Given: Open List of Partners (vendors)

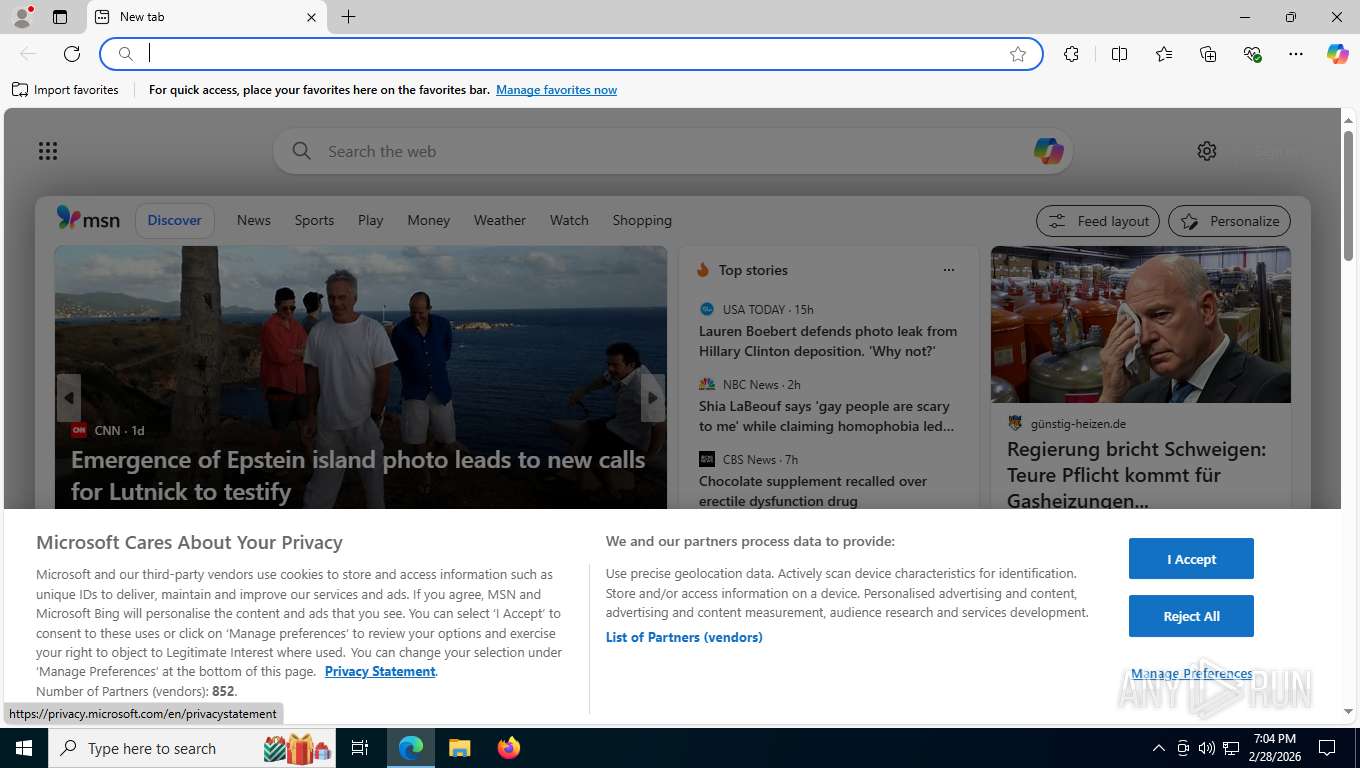Looking at the screenshot, I should (x=684, y=637).
